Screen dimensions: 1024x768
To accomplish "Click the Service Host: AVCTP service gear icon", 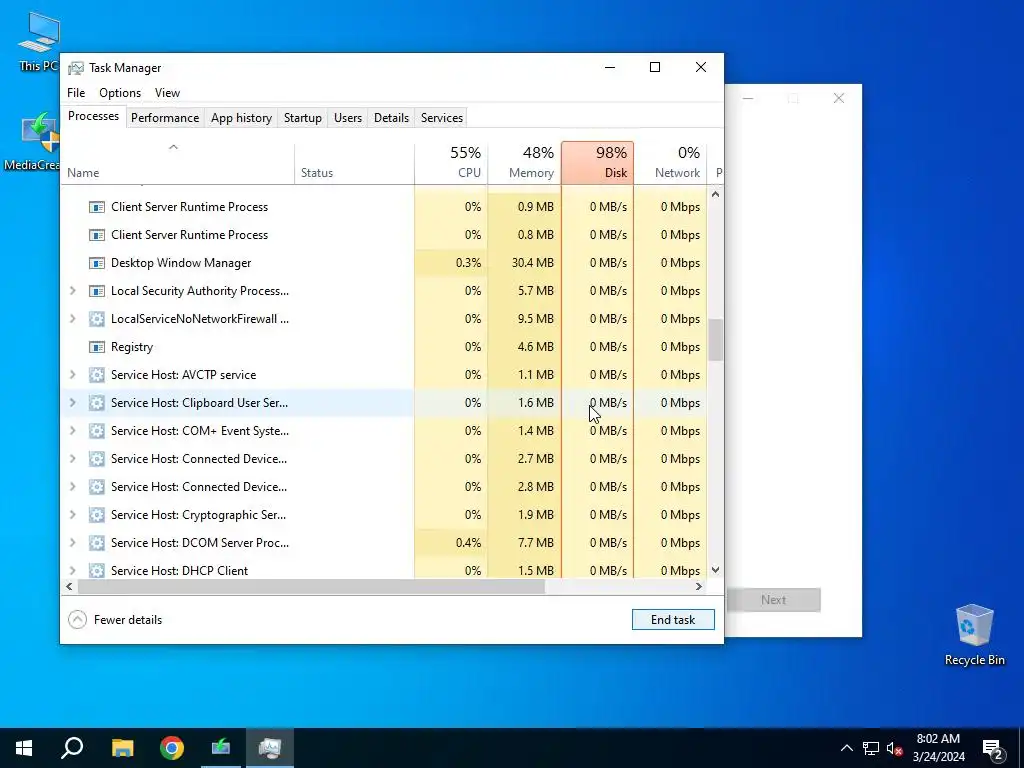I will click(x=97, y=376).
